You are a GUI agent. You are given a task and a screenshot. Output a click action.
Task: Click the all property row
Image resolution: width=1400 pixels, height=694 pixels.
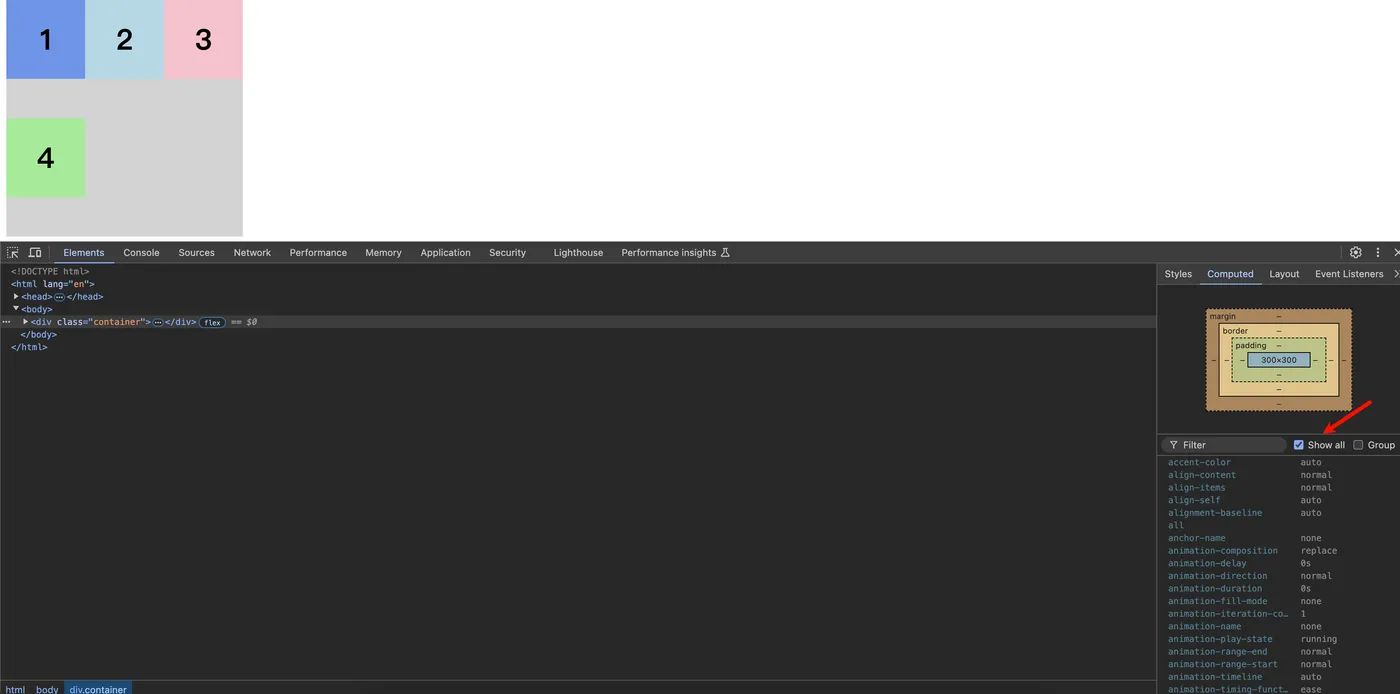1176,525
